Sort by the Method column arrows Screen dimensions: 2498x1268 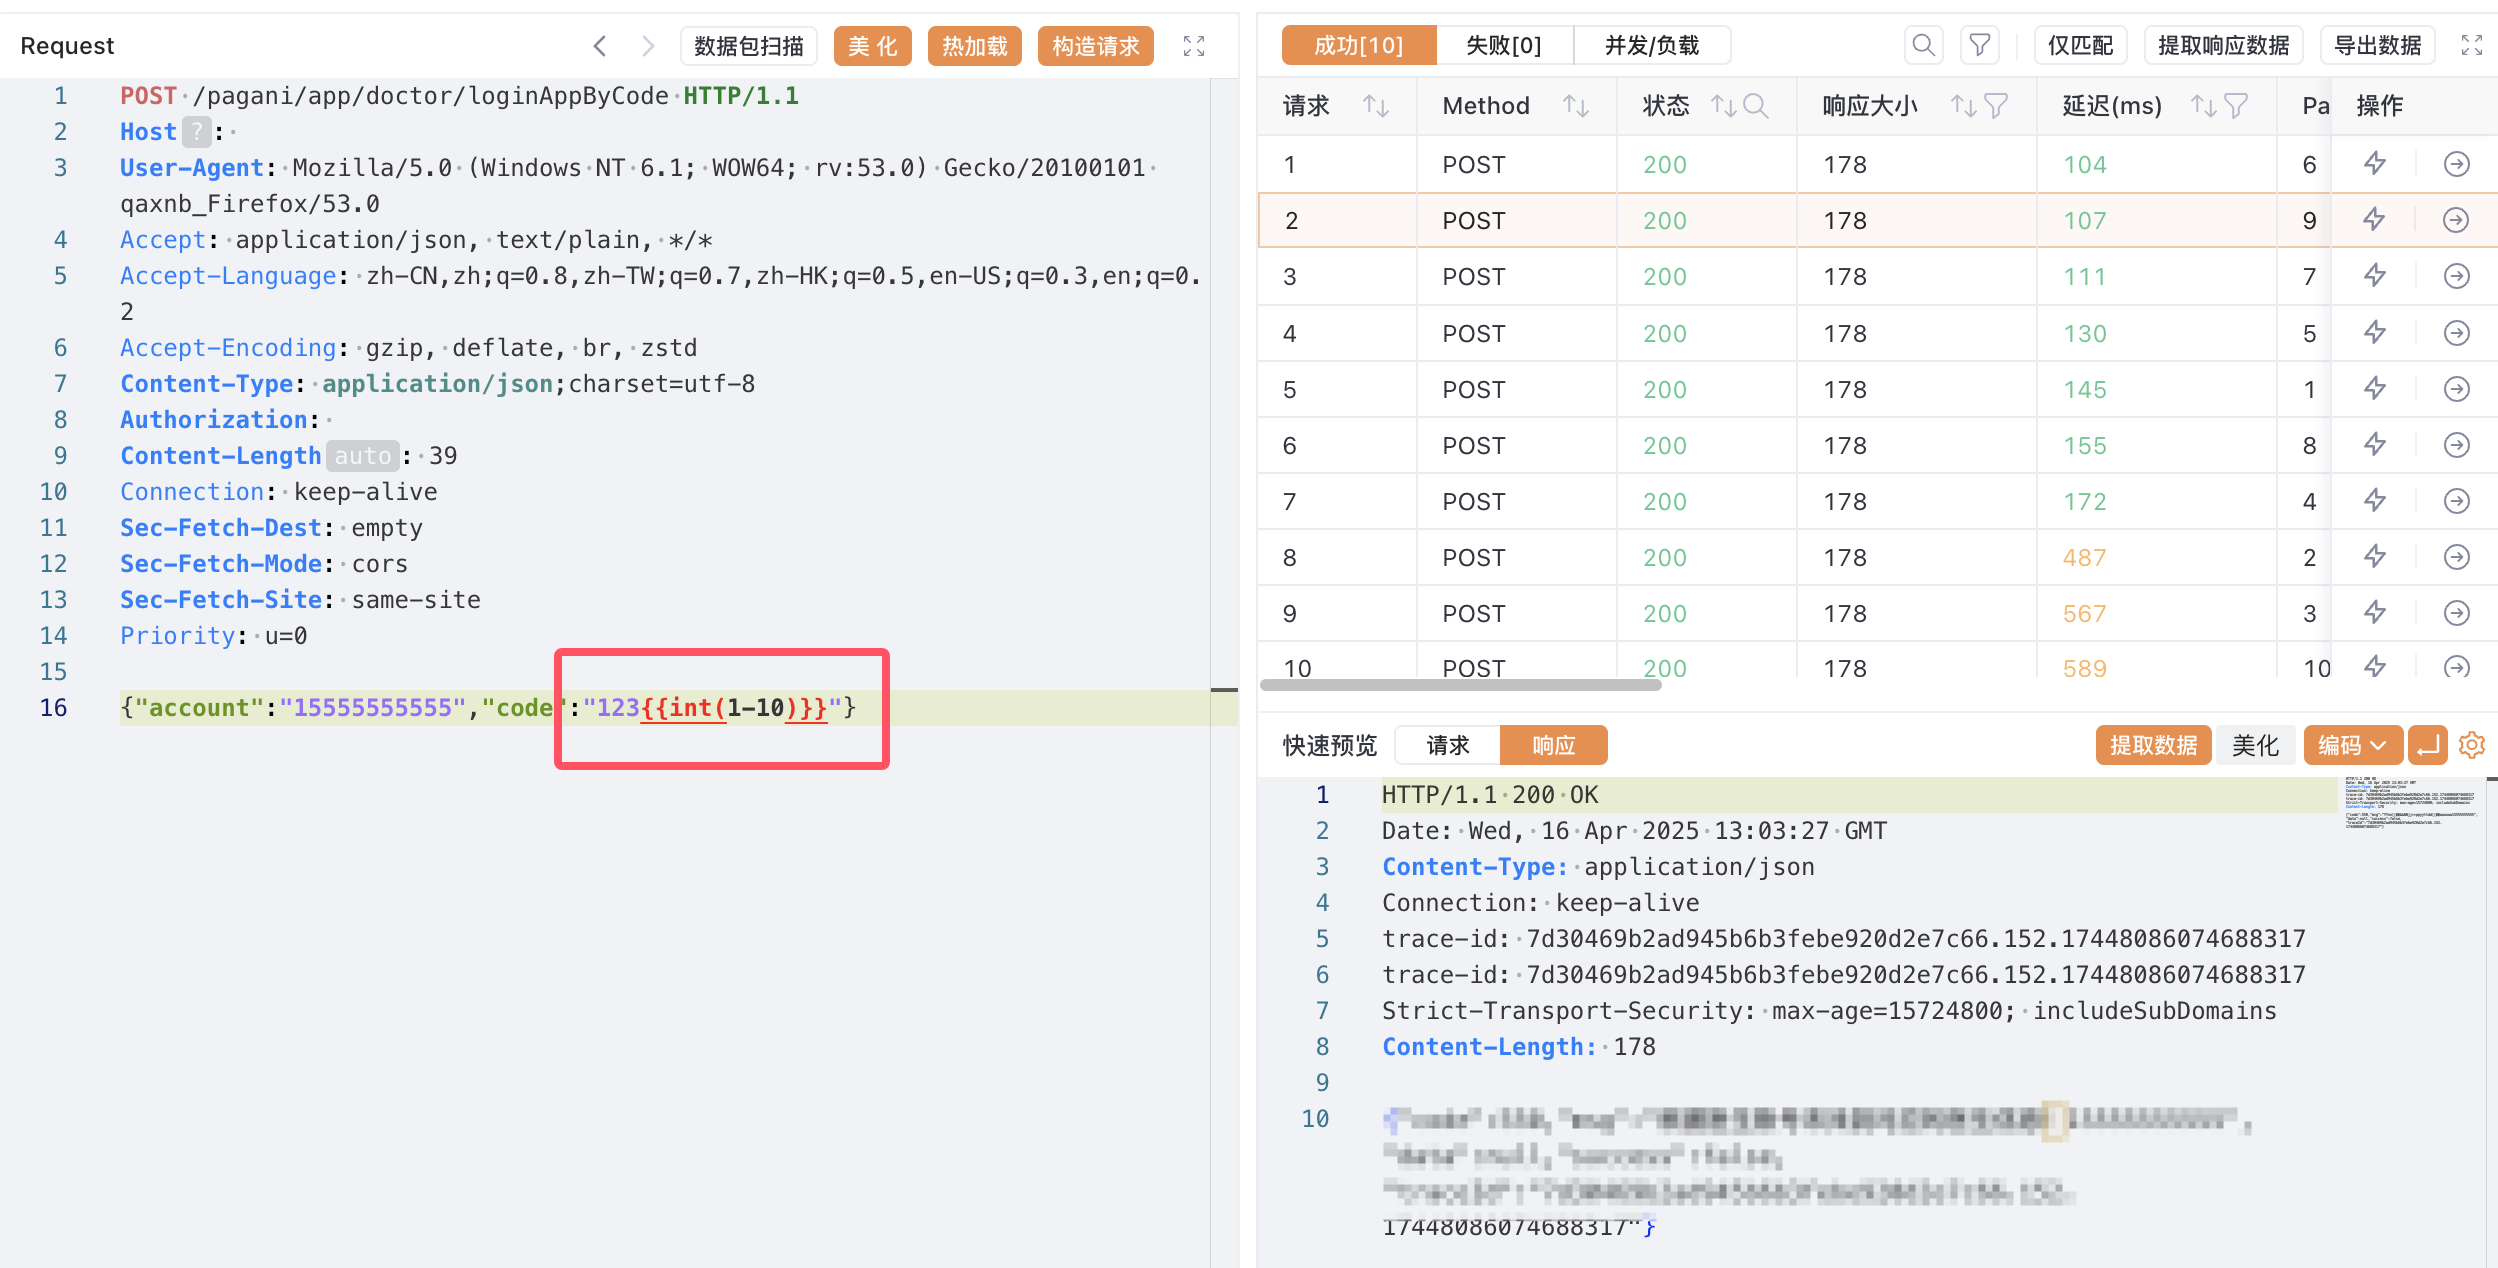coord(1576,106)
